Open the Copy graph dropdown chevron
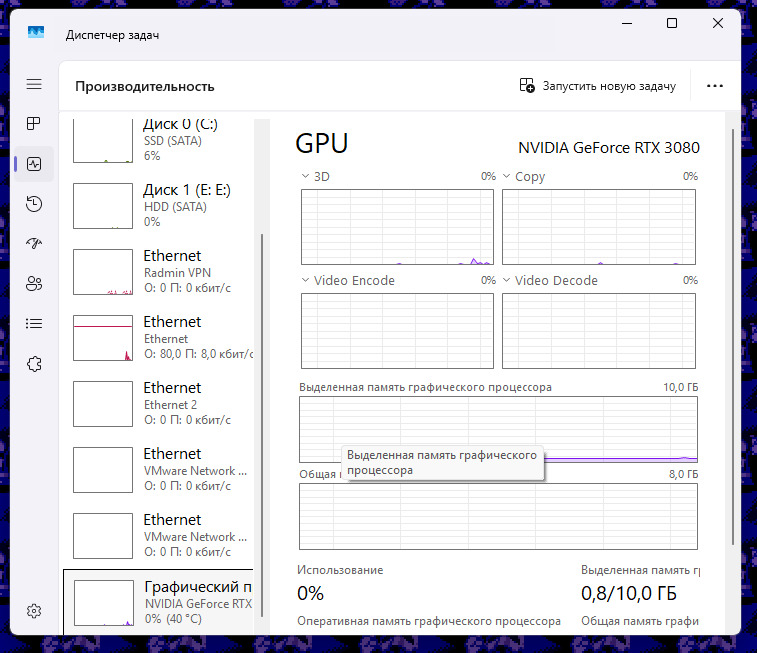757x653 pixels. (507, 176)
